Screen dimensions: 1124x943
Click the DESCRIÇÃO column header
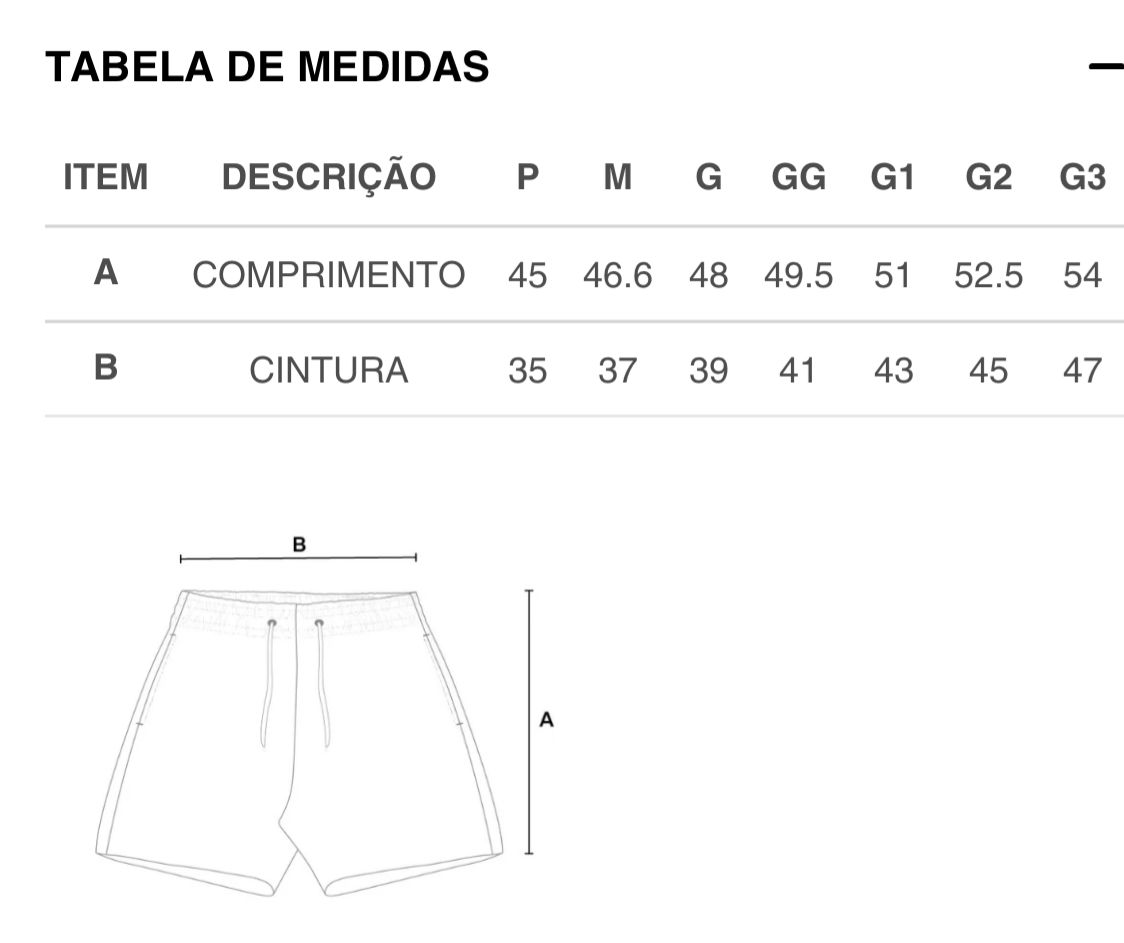pyautogui.click(x=329, y=176)
